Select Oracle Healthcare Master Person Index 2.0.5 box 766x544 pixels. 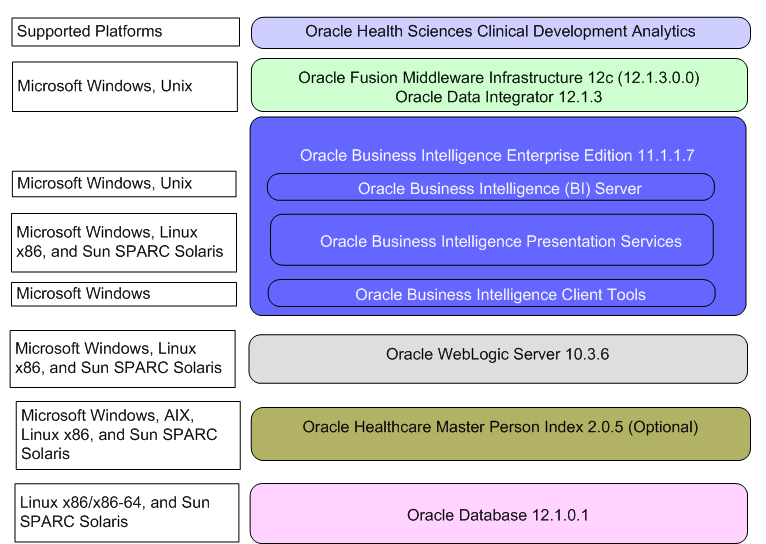coord(501,434)
